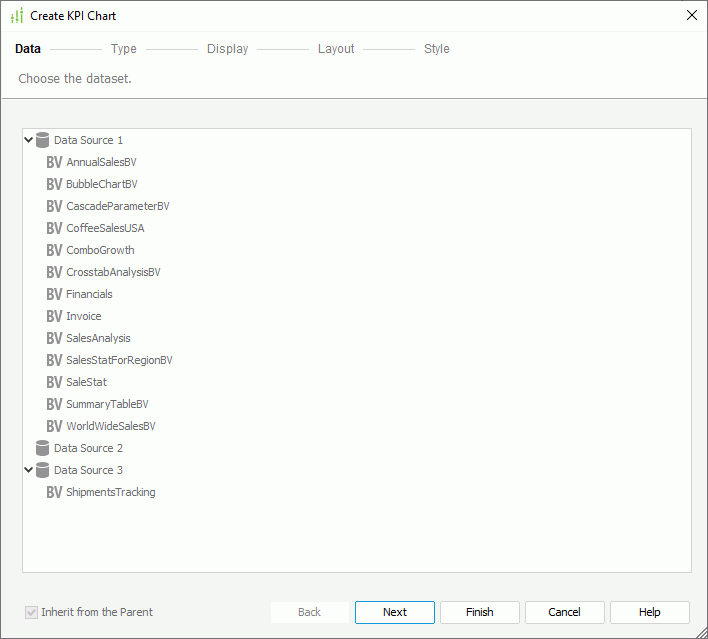708x639 pixels.
Task: Click the Data Source 1 database icon
Action: pyautogui.click(x=42, y=140)
